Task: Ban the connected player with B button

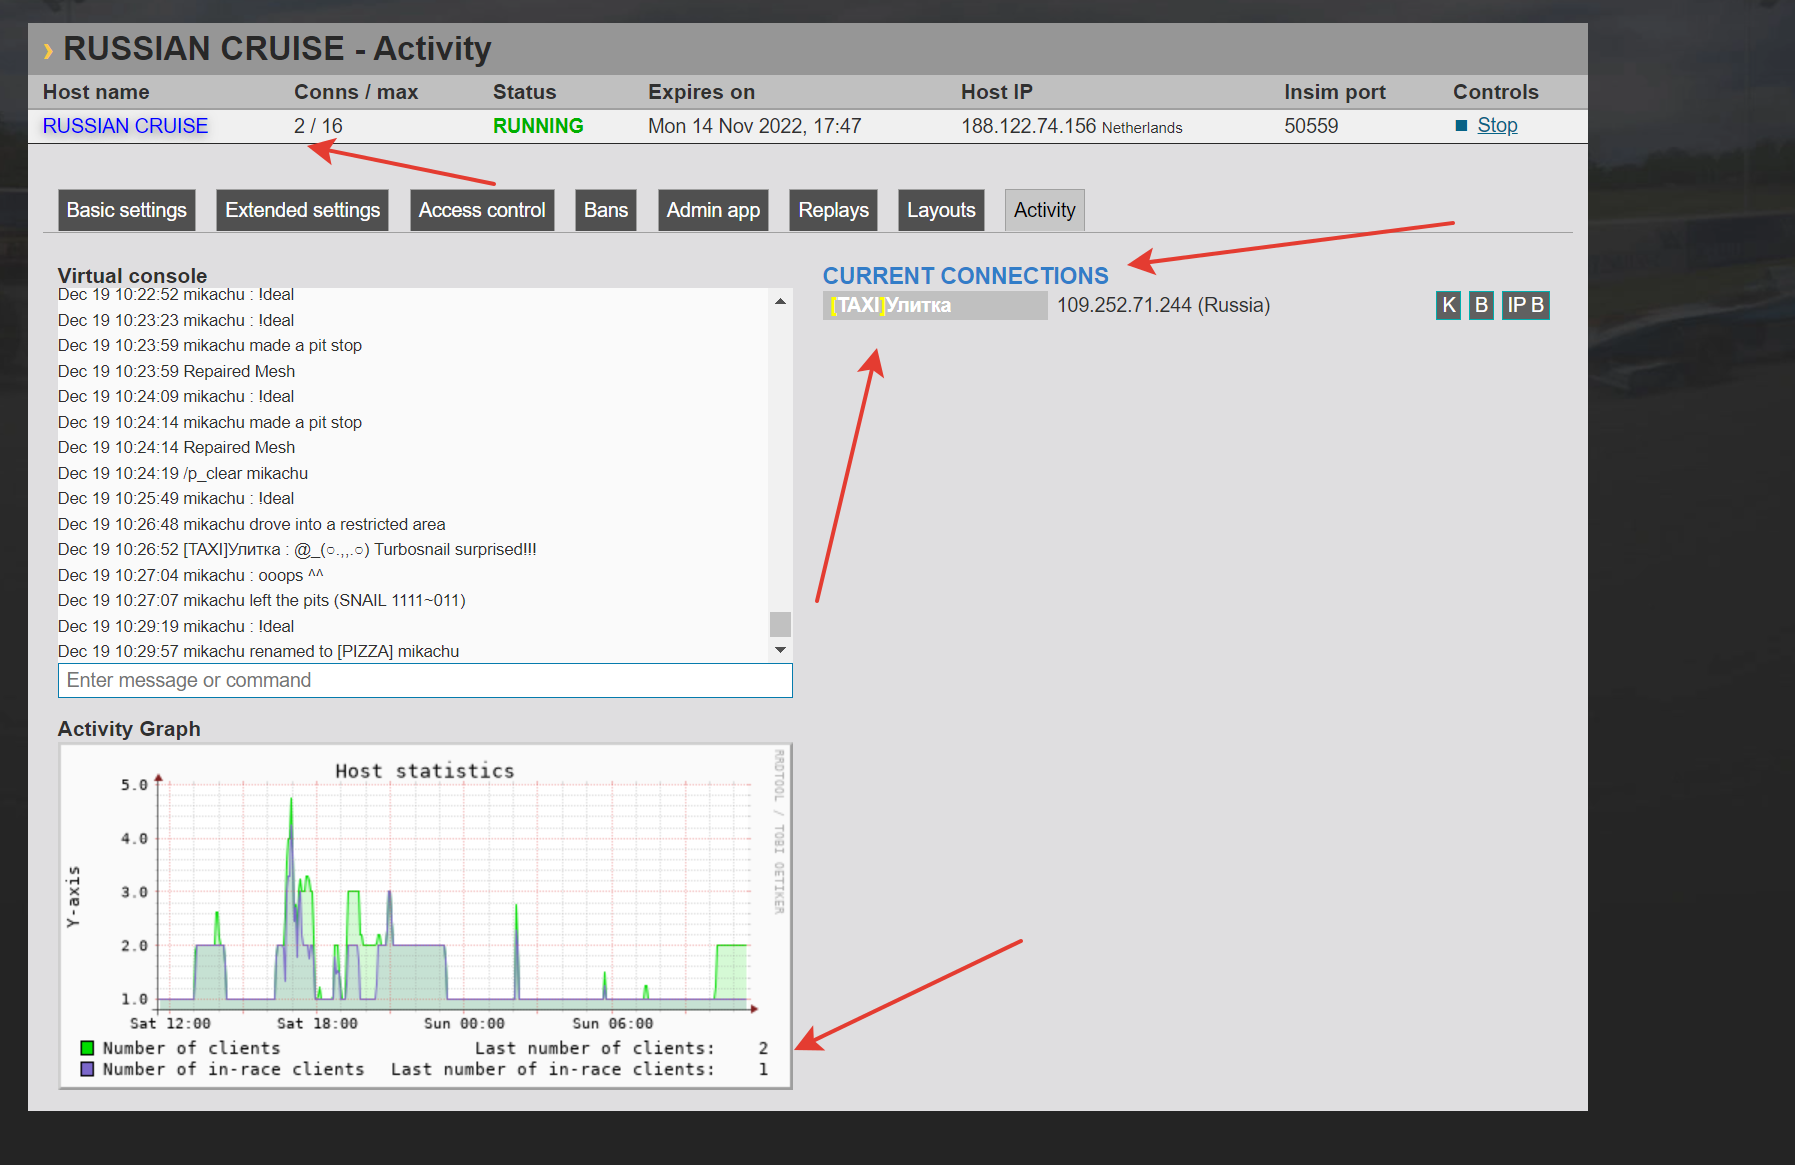Action: point(1482,305)
